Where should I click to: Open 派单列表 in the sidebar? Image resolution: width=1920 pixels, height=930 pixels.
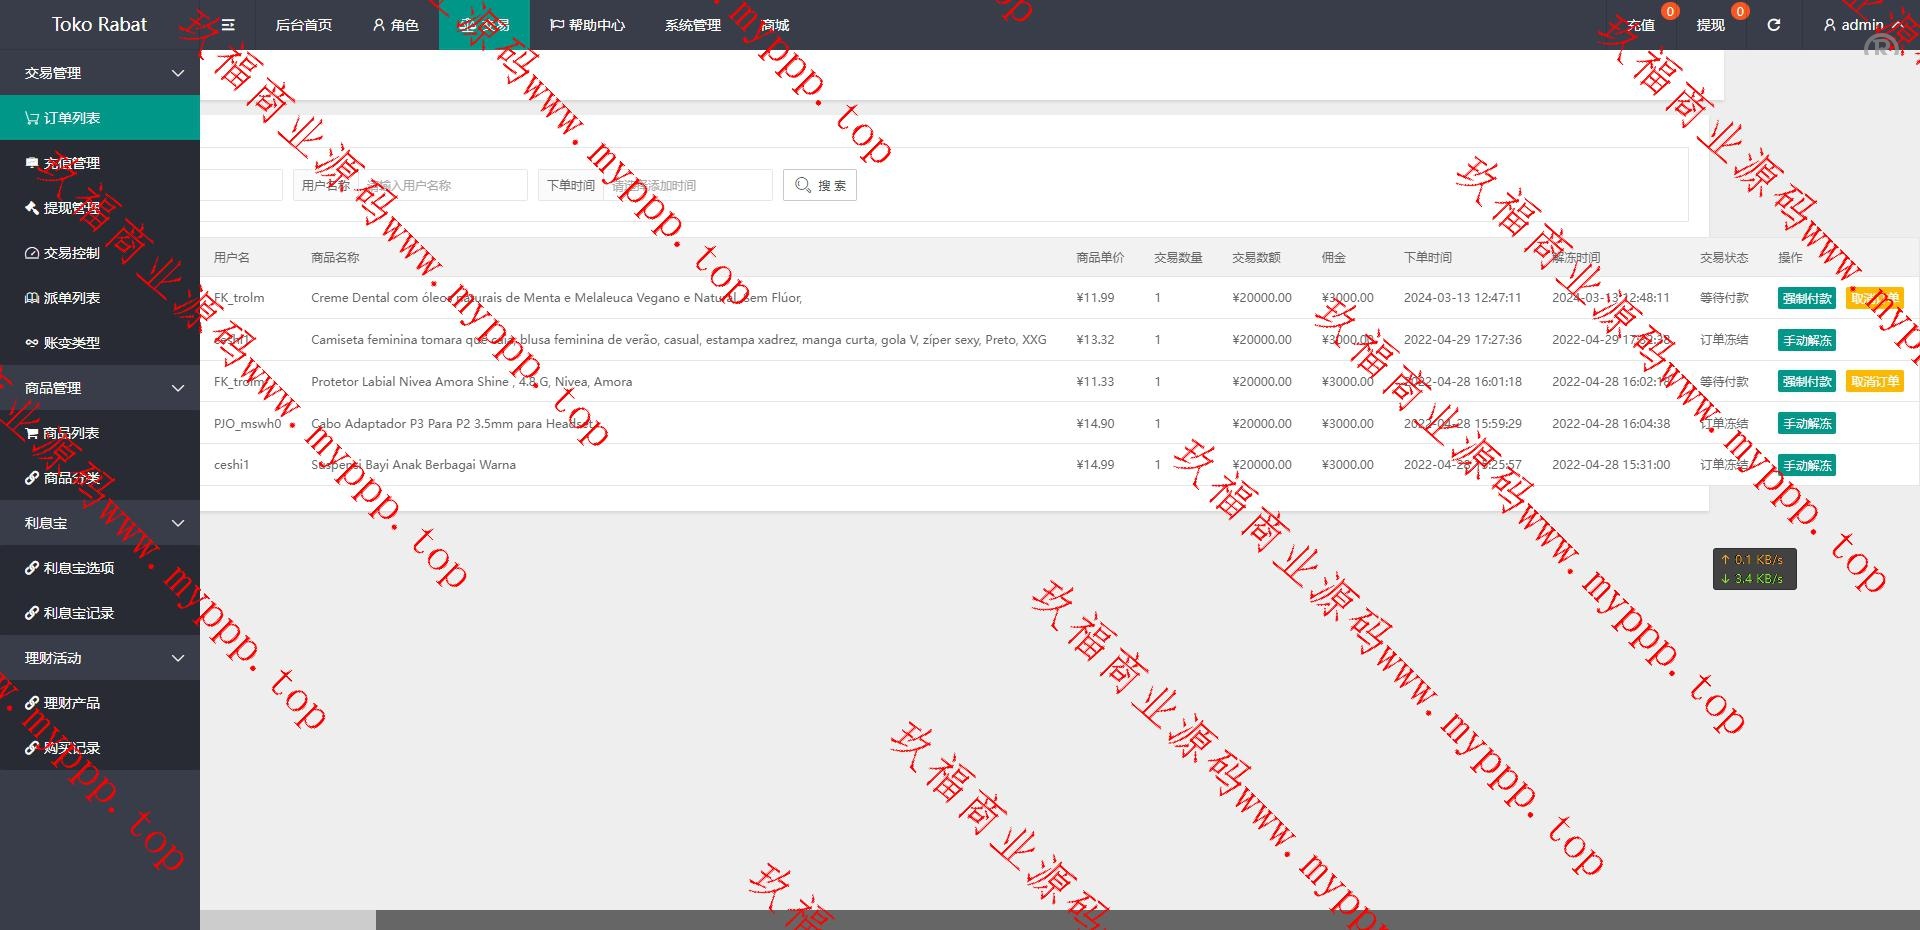70,298
